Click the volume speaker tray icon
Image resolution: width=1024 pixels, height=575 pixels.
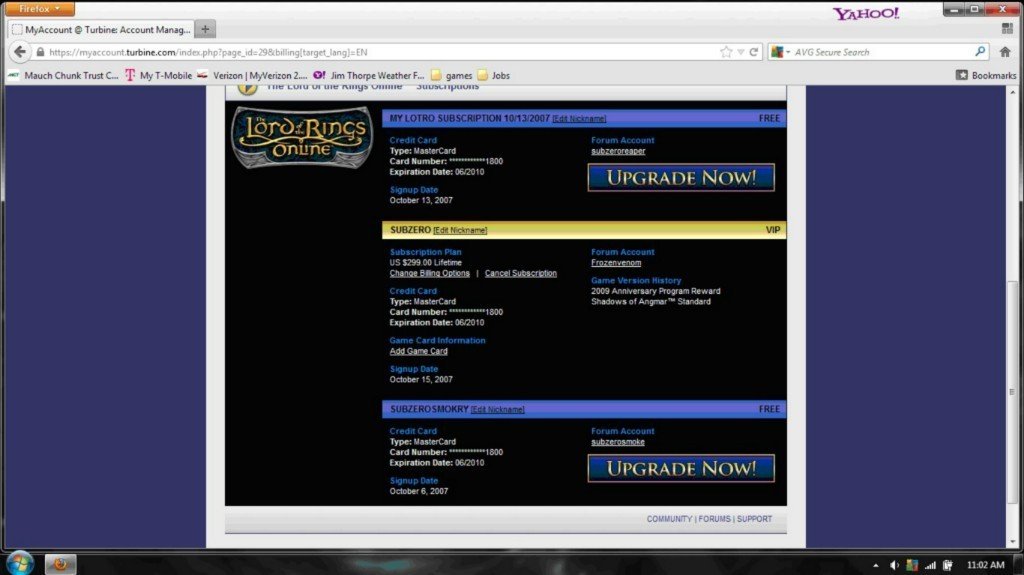click(x=894, y=565)
